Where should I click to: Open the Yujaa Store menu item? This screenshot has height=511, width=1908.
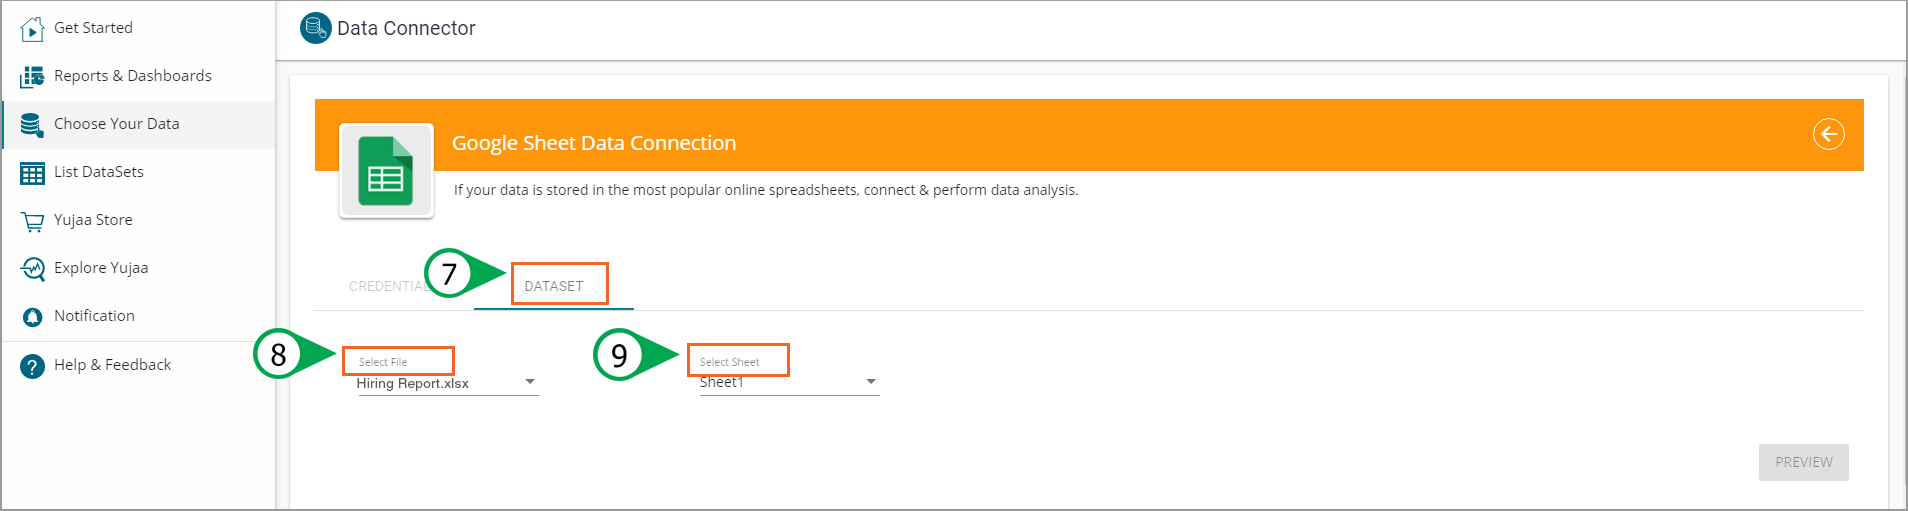coord(93,220)
